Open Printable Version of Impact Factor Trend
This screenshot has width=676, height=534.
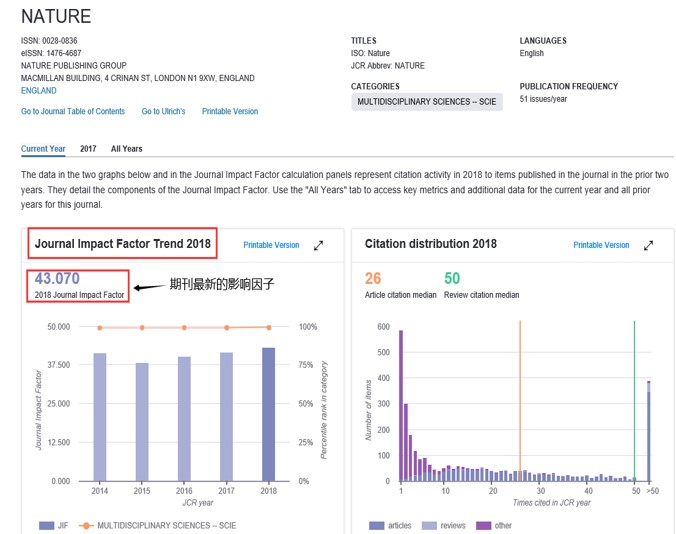point(271,245)
